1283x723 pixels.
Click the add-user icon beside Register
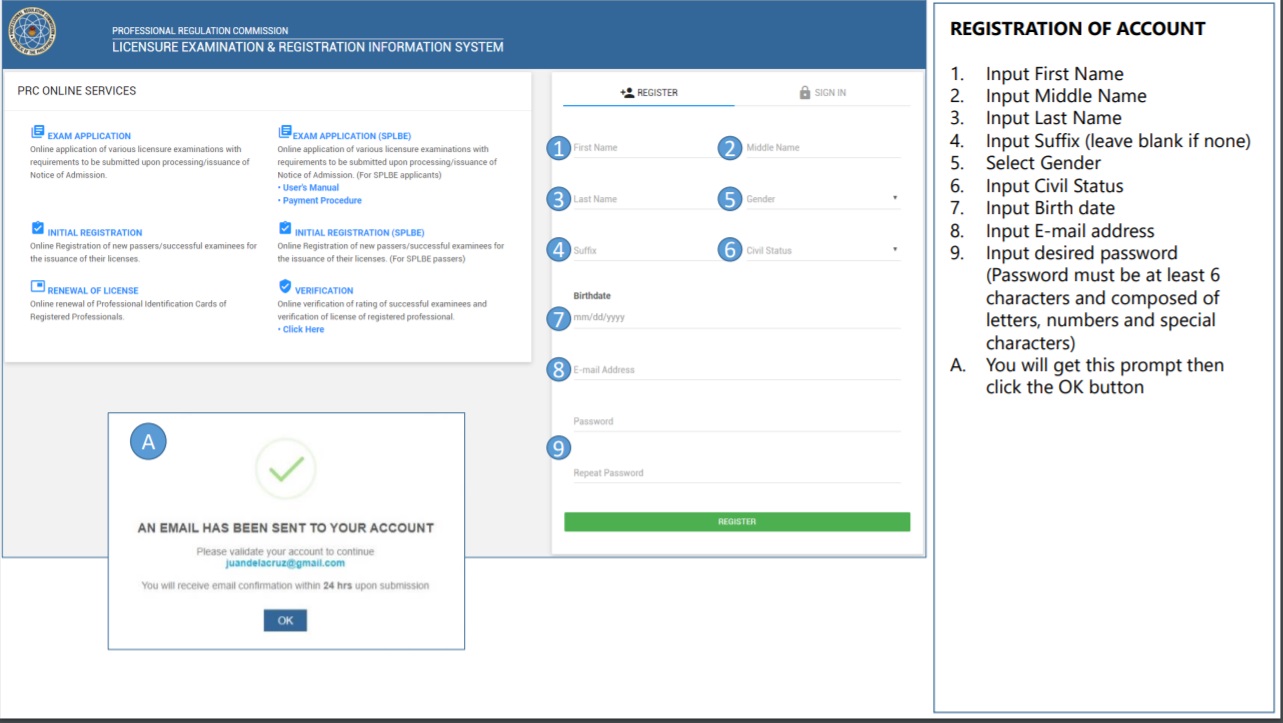click(627, 92)
